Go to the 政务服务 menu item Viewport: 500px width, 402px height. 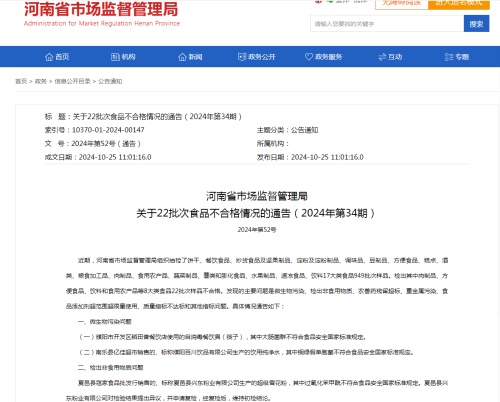point(323,57)
